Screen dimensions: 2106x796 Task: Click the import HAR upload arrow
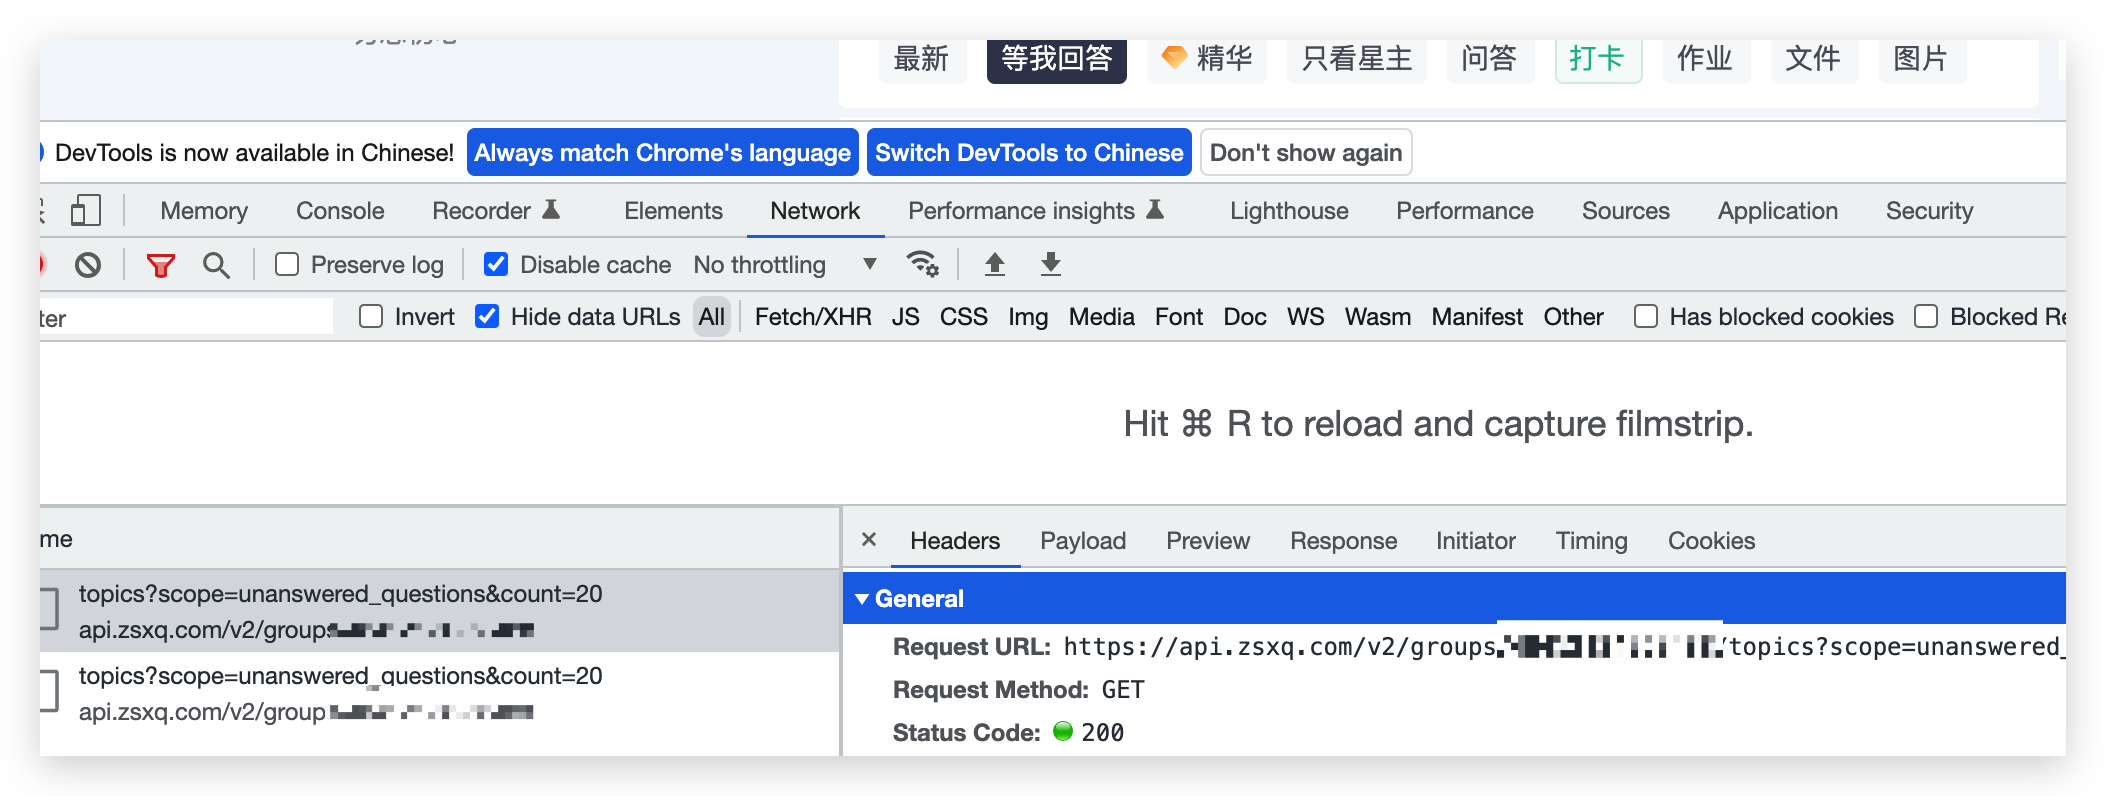[994, 264]
